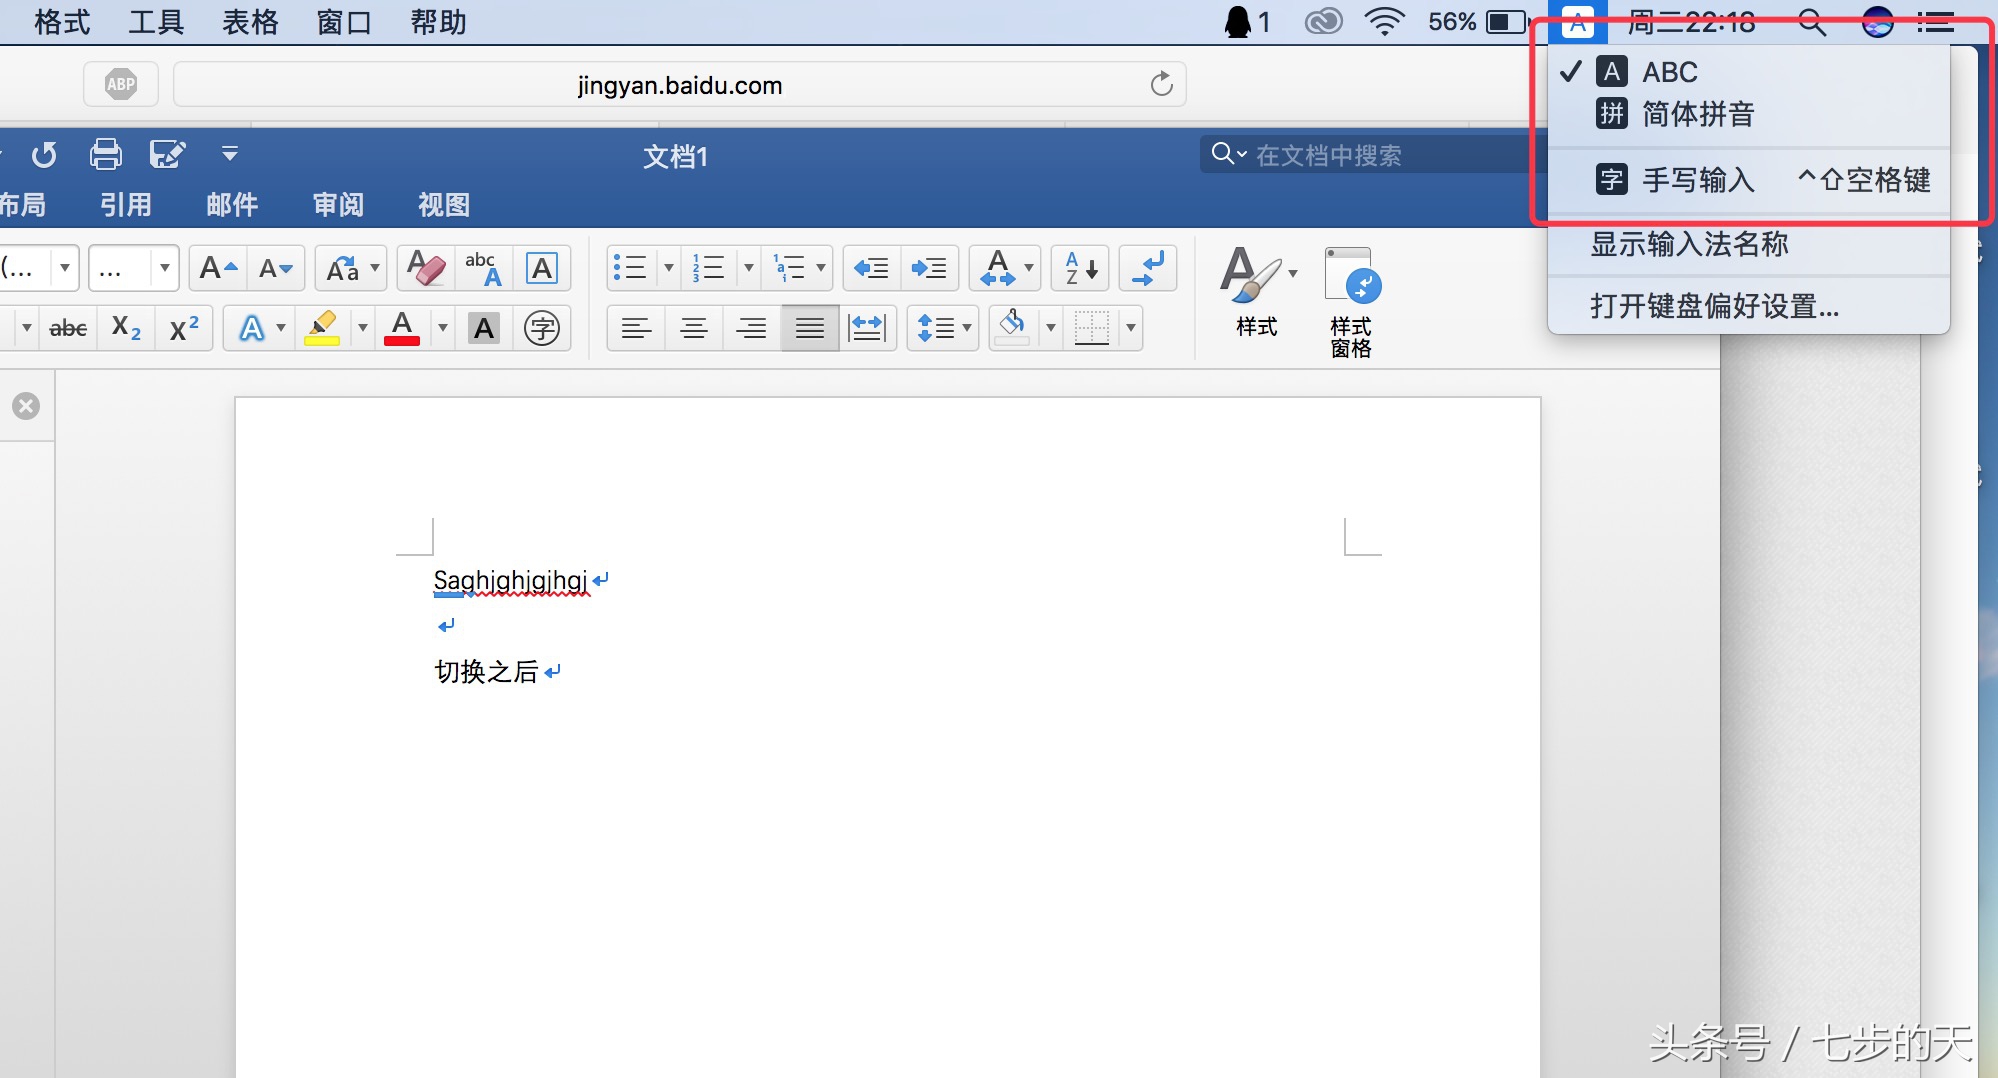
Task: Expand the borders dropdown arrow
Action: [x=1131, y=328]
